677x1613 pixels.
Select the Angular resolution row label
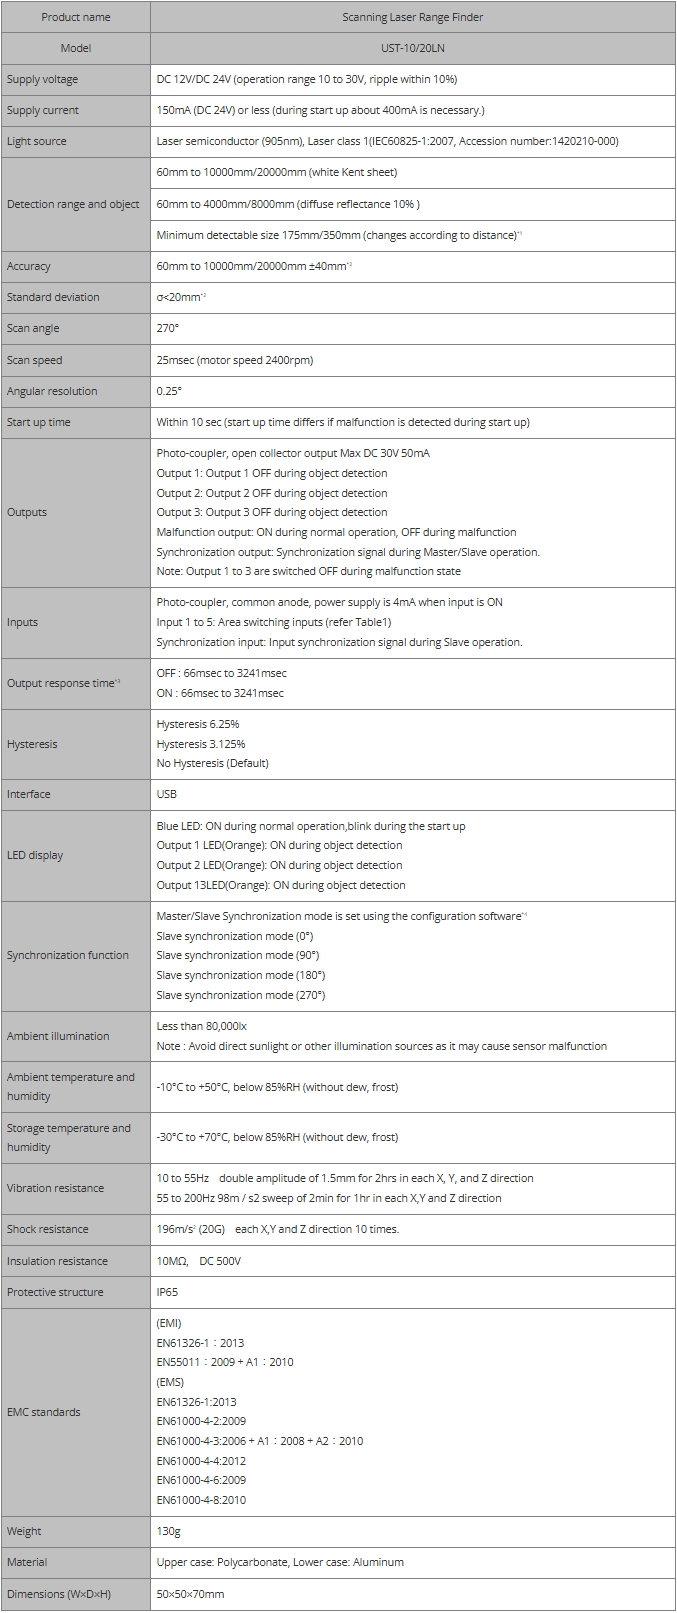coord(52,391)
